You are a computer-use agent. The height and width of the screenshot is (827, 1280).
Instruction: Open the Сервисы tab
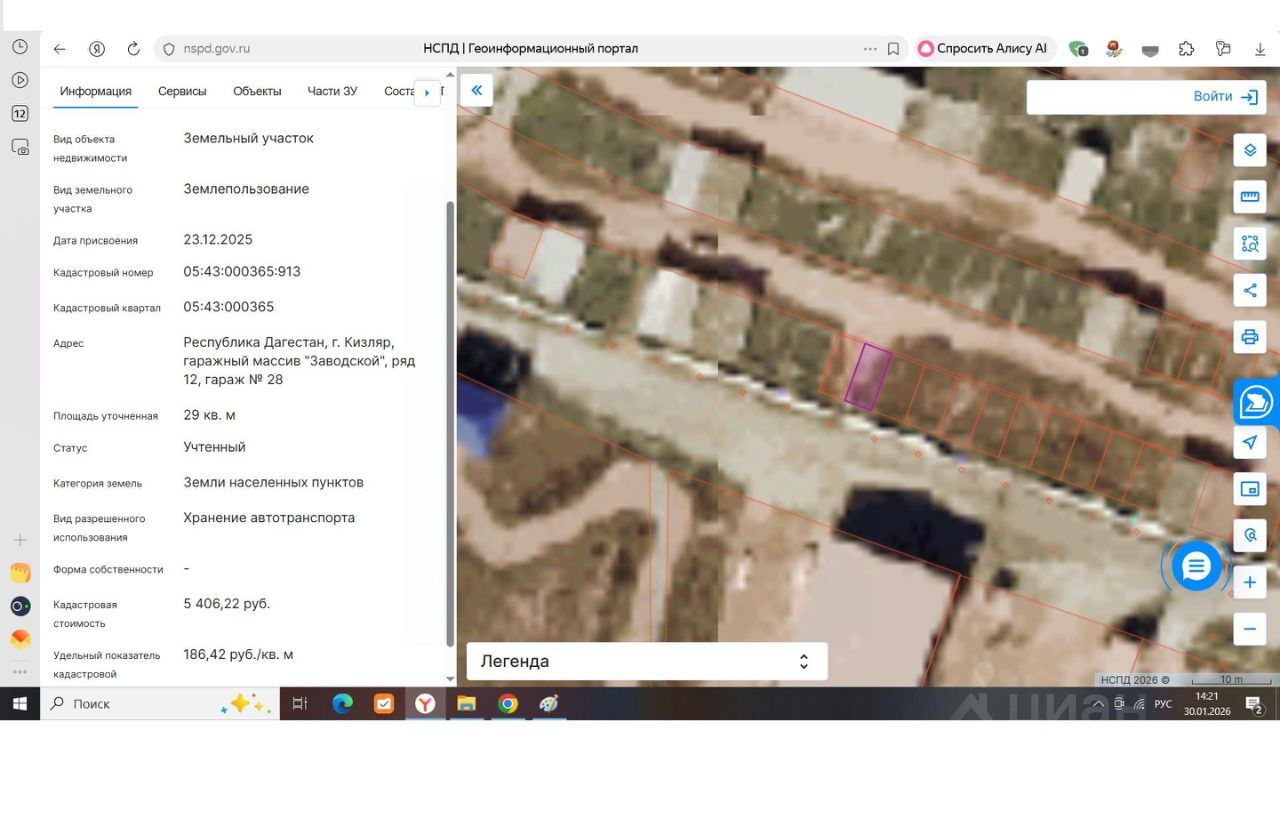click(182, 91)
